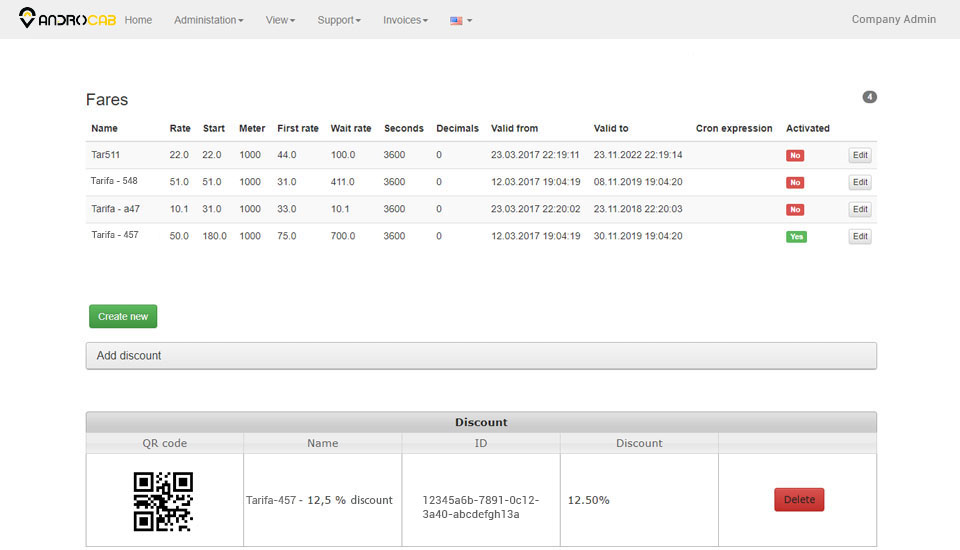Edit the Tarifa - 548 fare
The height and width of the screenshot is (550, 960).
click(x=860, y=182)
